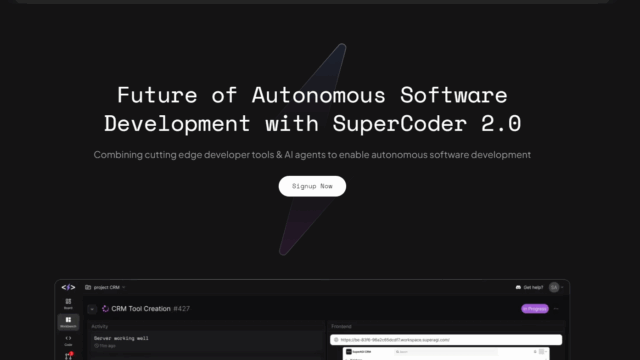Click the globe icon in the URL bar
Image resolution: width=640 pixels, height=360 pixels.
coord(336,340)
